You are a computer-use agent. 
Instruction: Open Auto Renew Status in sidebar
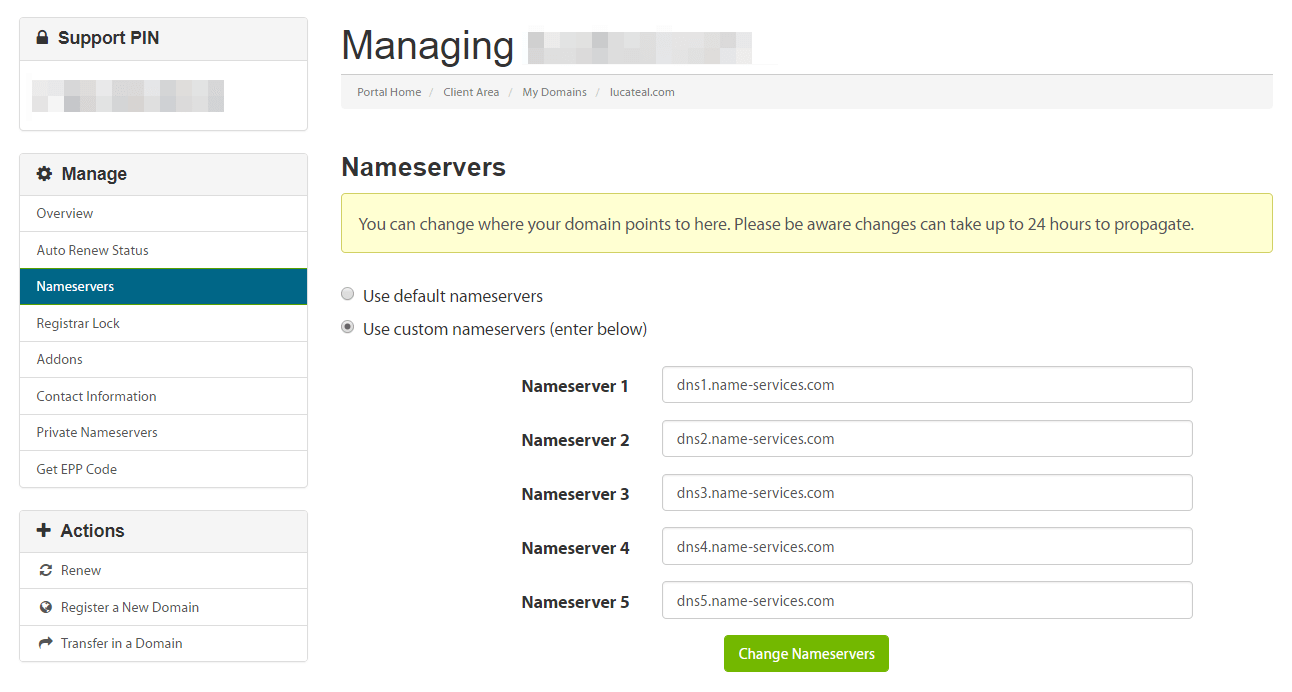coord(92,250)
